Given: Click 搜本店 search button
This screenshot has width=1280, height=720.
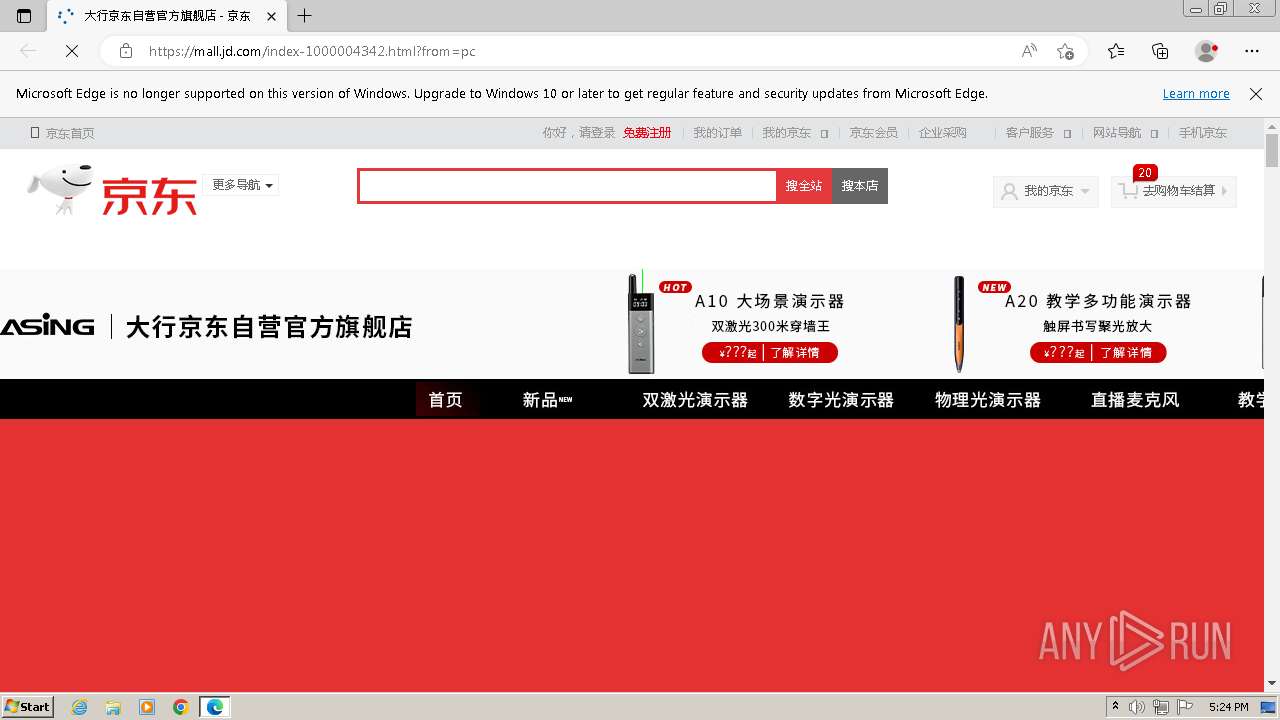Looking at the screenshot, I should (860, 186).
